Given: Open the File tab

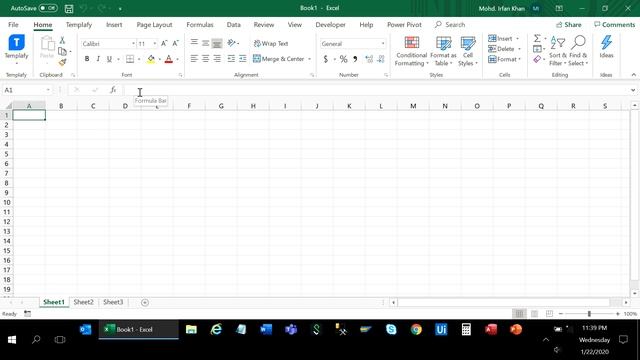Looking at the screenshot, I should [13, 24].
